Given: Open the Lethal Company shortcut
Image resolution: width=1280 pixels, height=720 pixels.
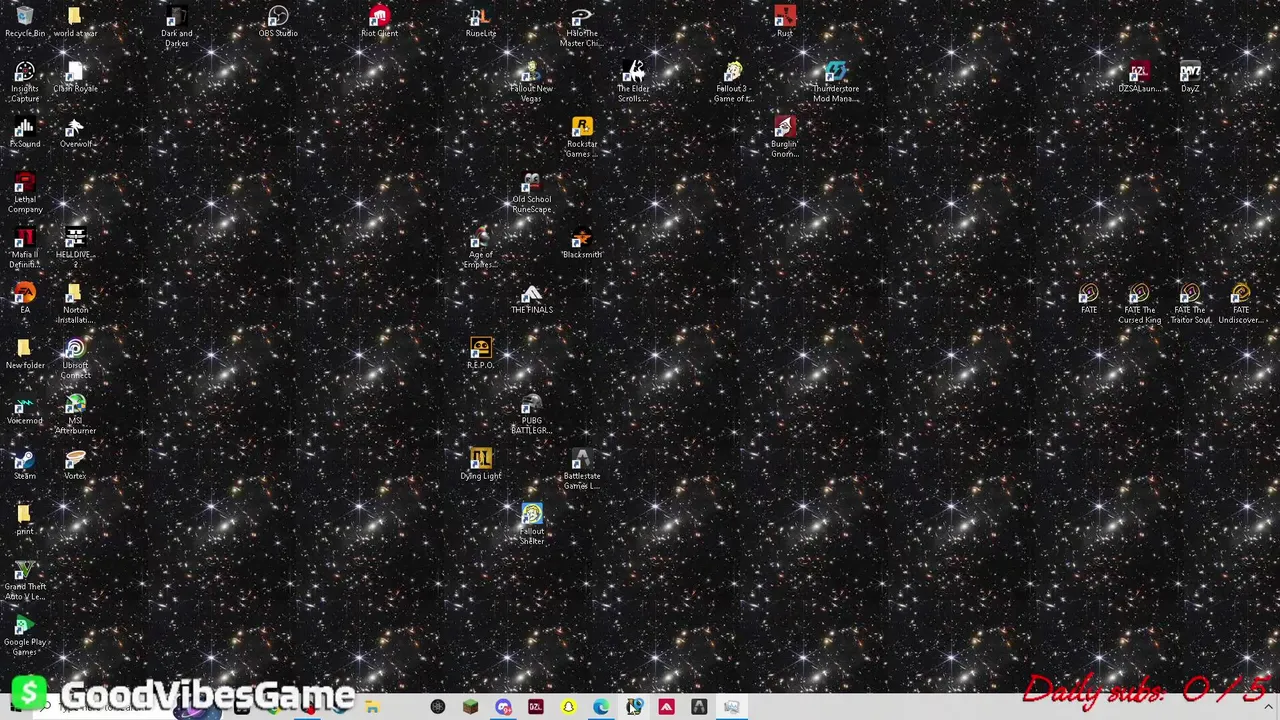Looking at the screenshot, I should (x=25, y=192).
